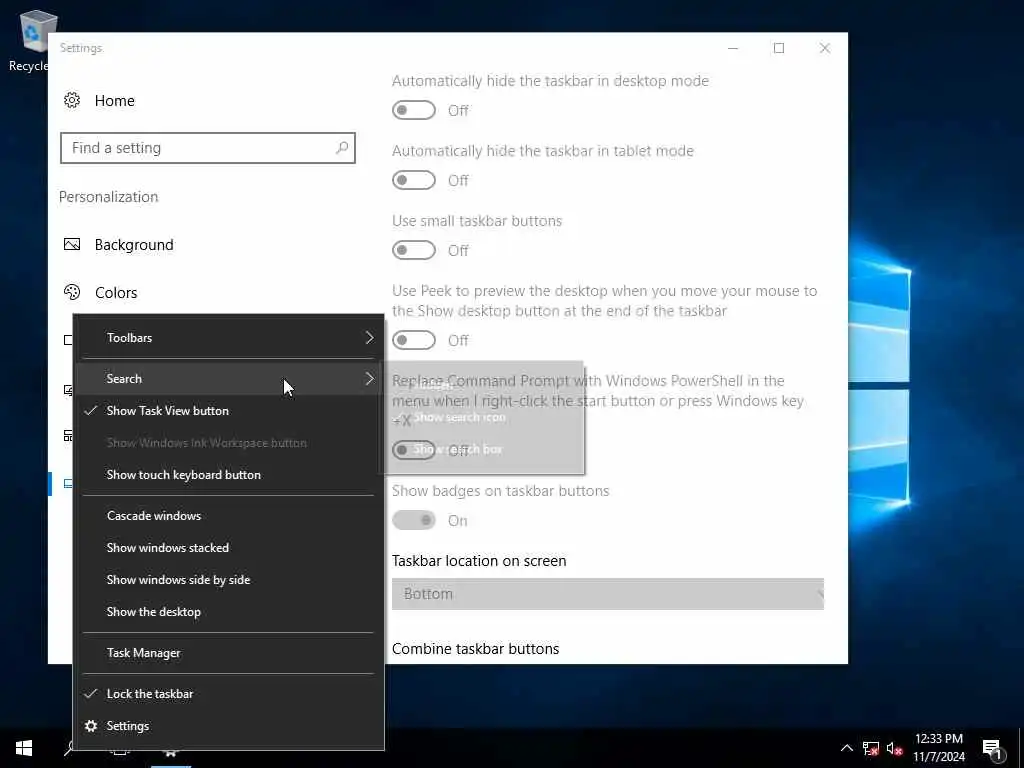Uncheck Show Task View button in the context menu
The width and height of the screenshot is (1024, 768).
point(229,411)
